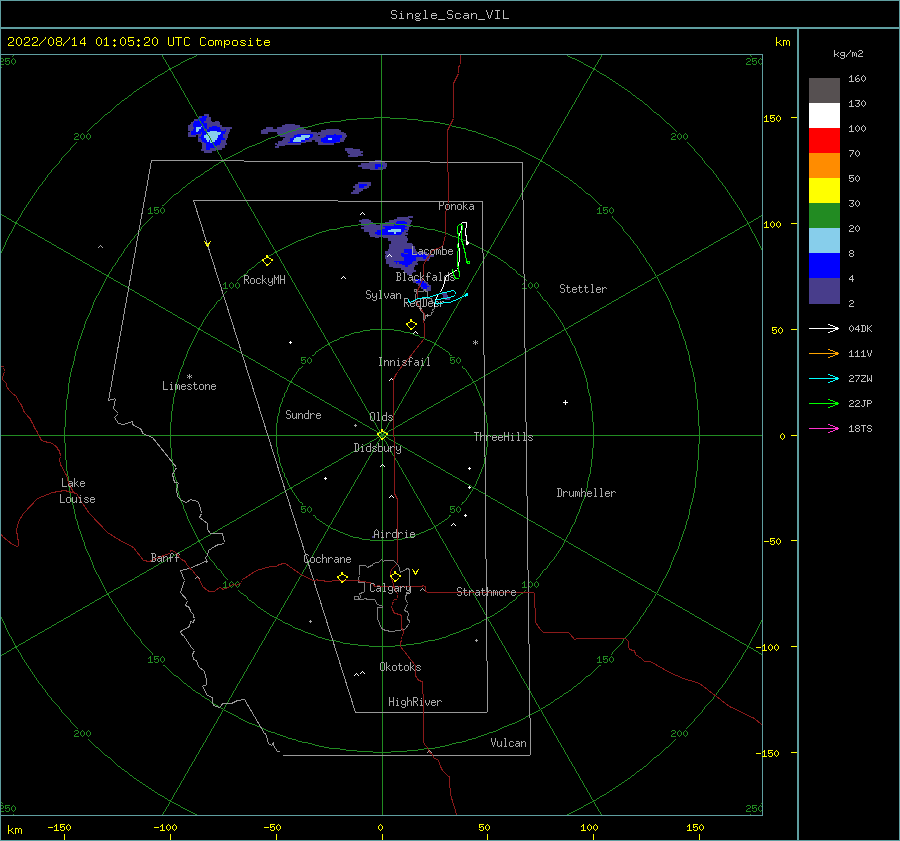Click the -100 label on bottom axis

point(165,827)
